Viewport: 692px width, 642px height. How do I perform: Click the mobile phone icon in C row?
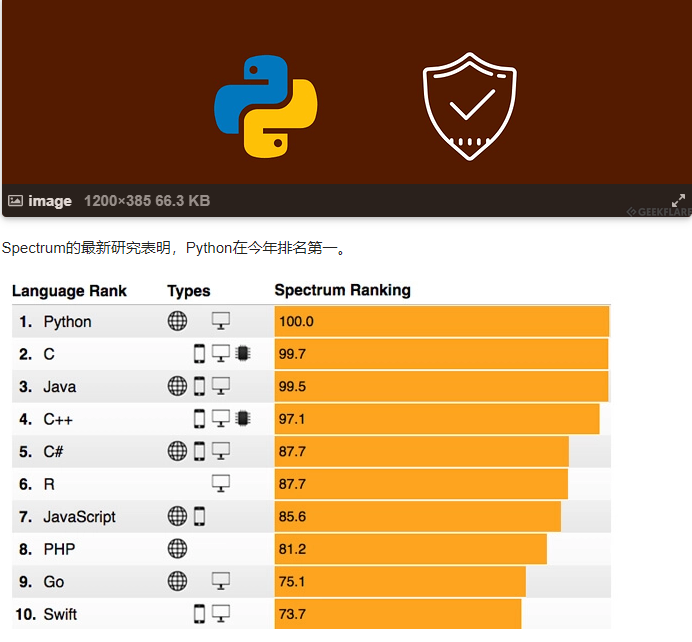(x=199, y=353)
